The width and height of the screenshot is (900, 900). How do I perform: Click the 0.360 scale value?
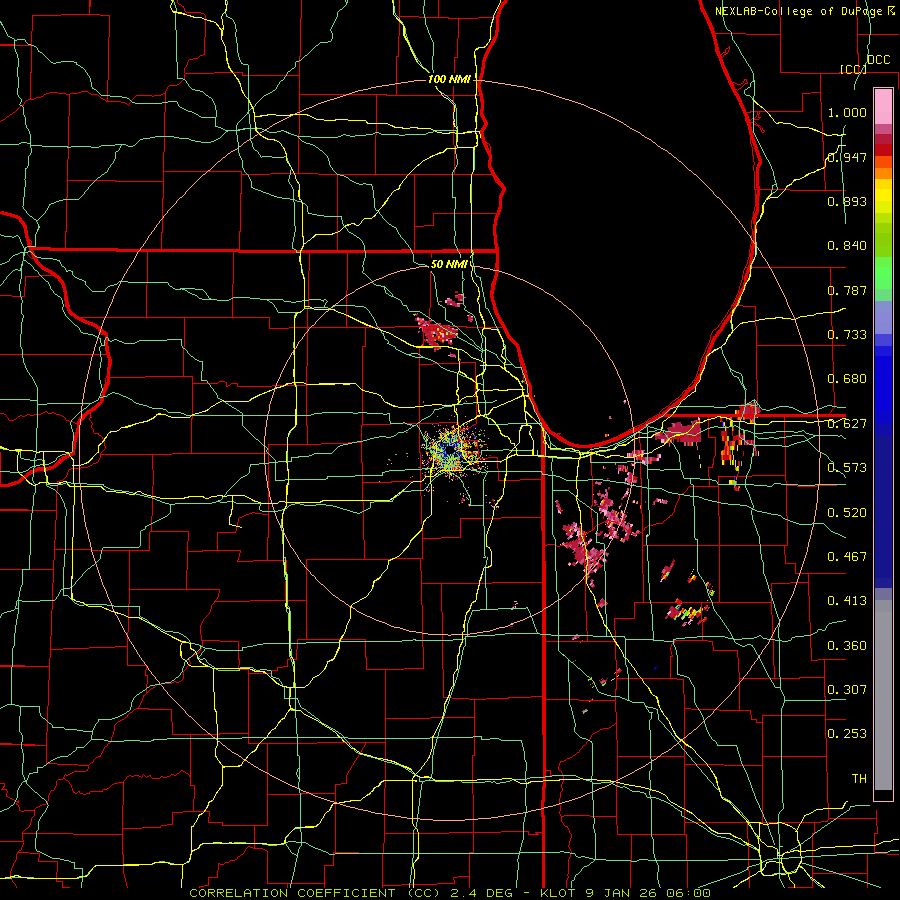click(847, 646)
